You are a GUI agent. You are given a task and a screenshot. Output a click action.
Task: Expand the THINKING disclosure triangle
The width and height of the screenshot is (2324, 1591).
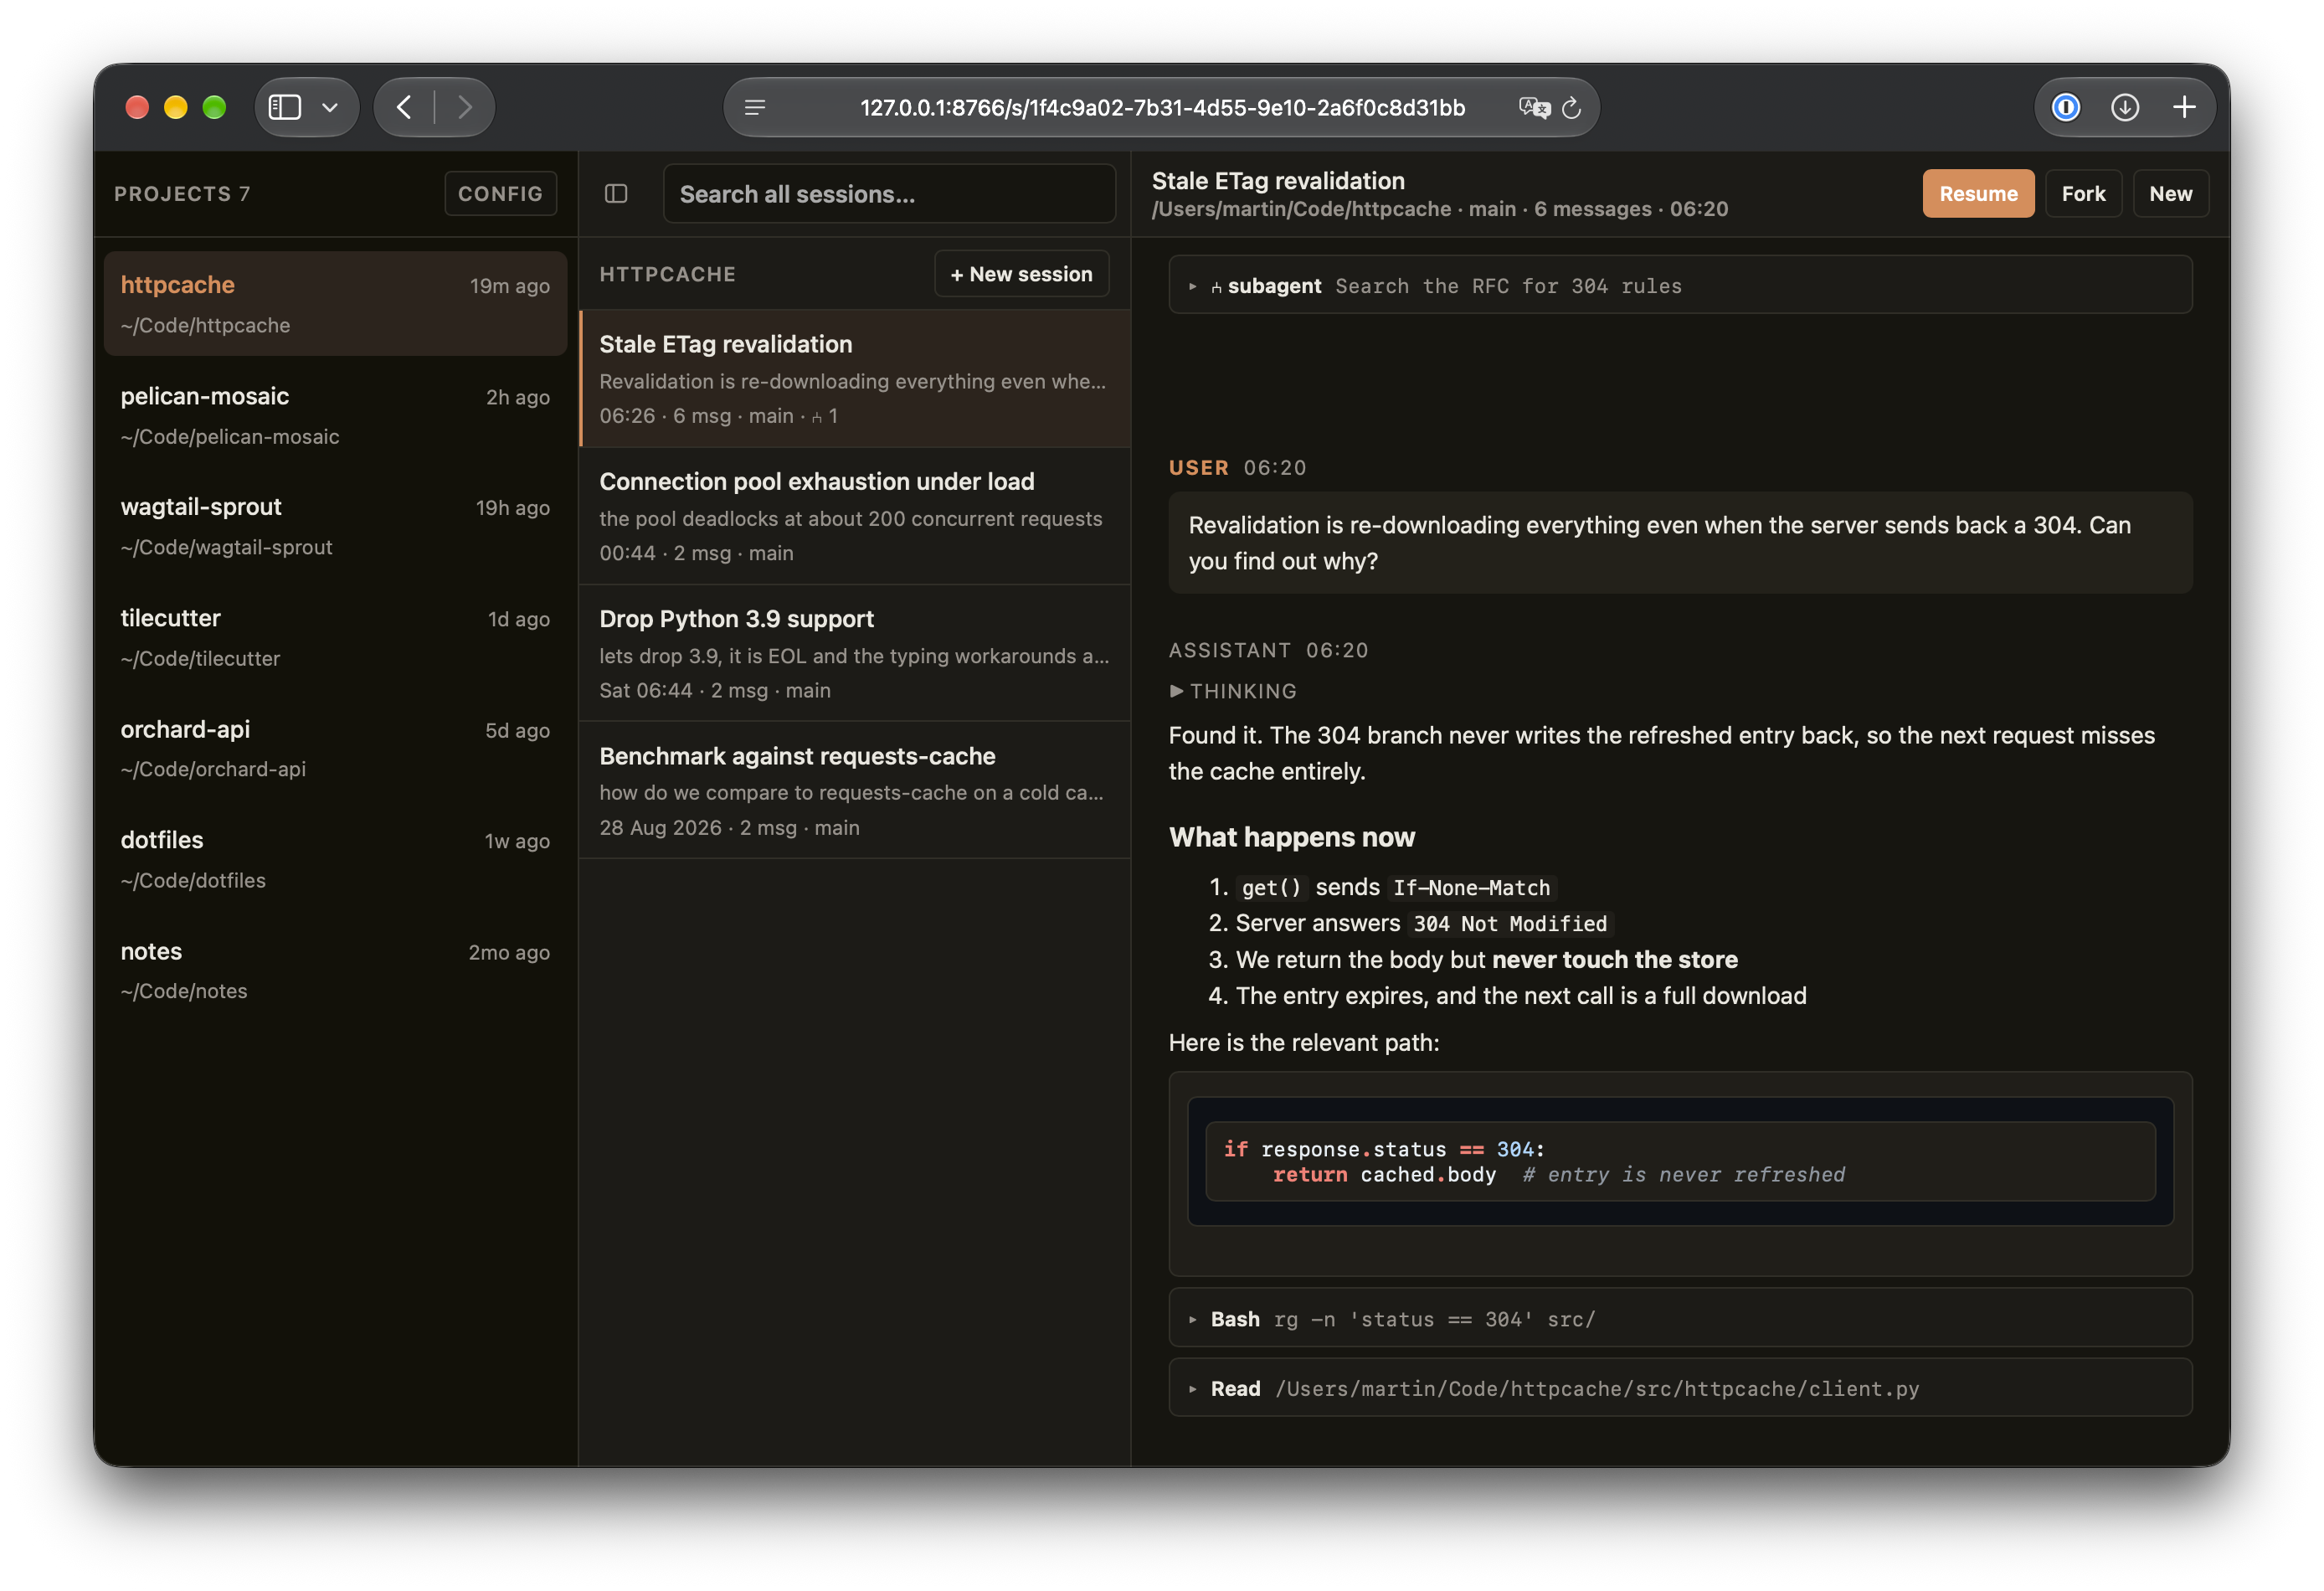point(1177,691)
